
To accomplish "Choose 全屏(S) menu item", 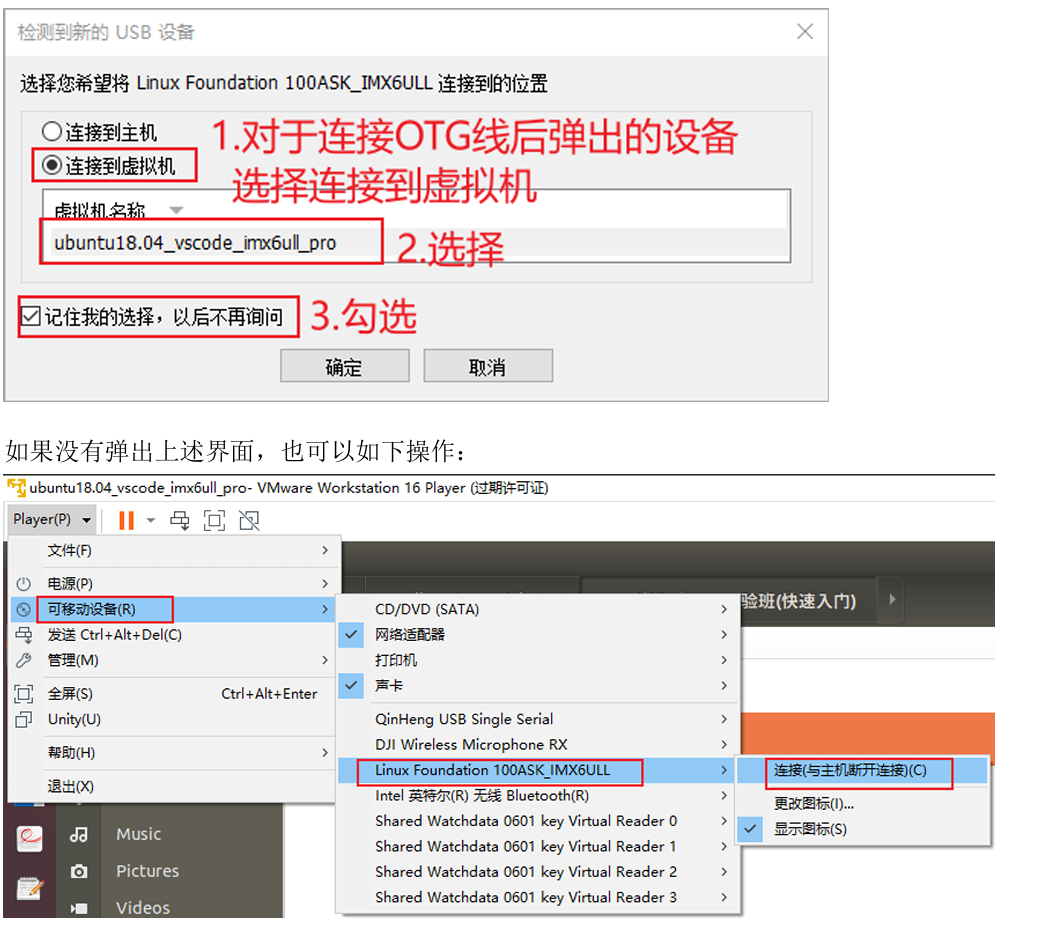I will (x=174, y=694).
